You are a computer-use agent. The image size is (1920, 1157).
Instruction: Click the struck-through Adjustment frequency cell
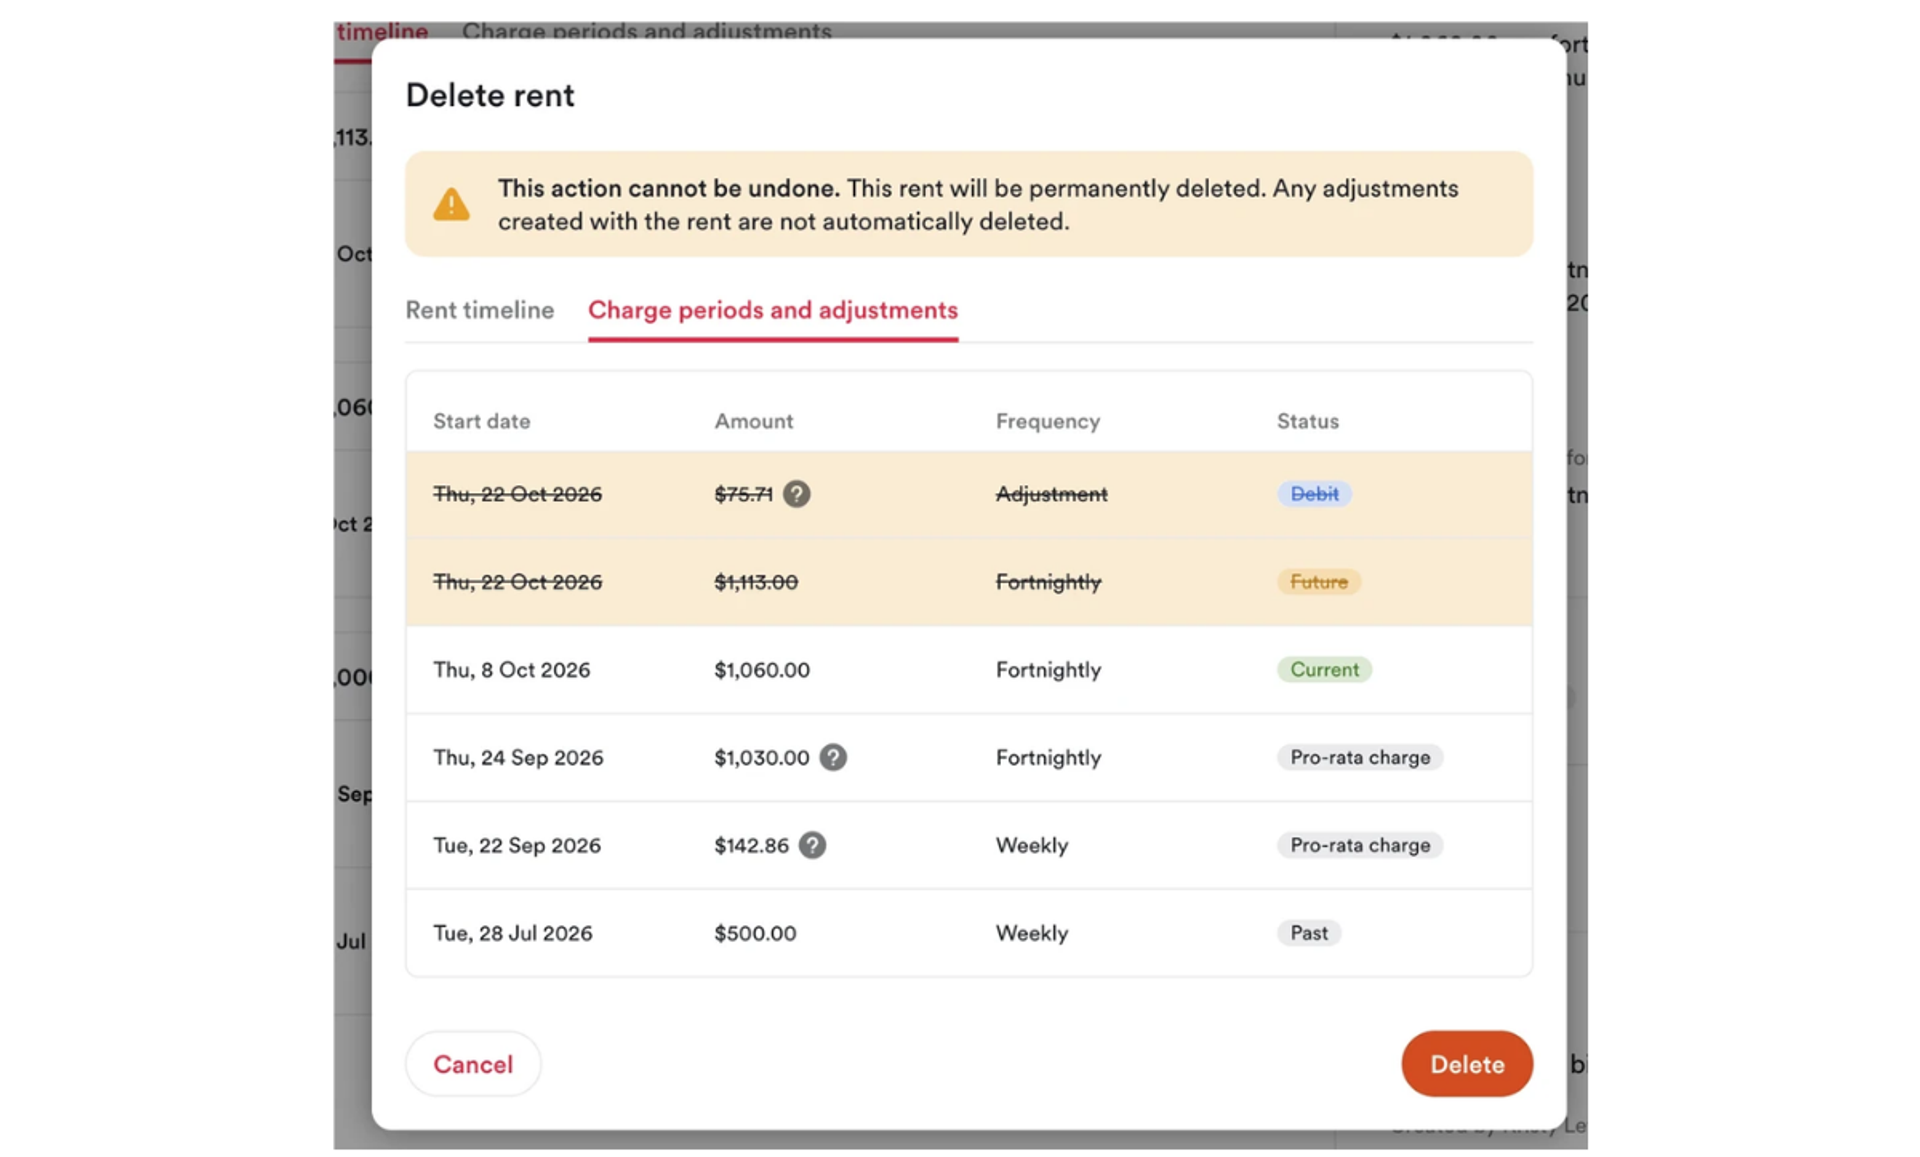(x=1051, y=494)
